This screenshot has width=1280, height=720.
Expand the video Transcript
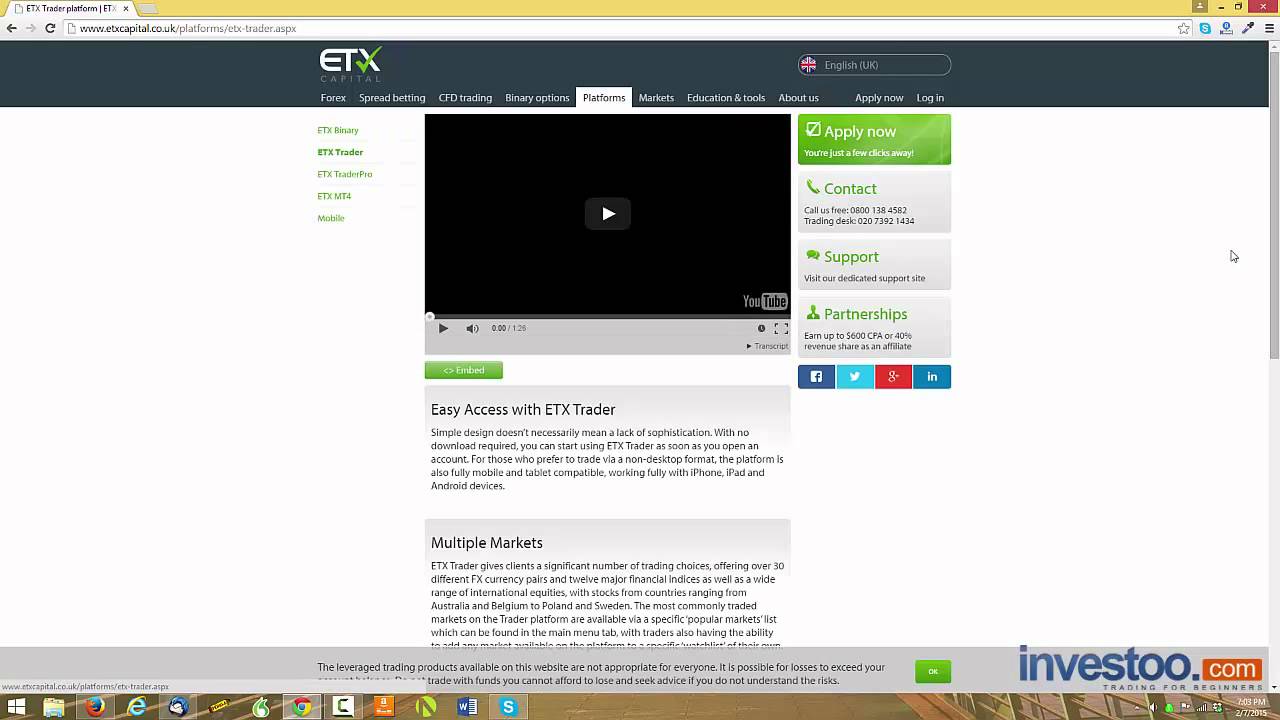click(767, 346)
